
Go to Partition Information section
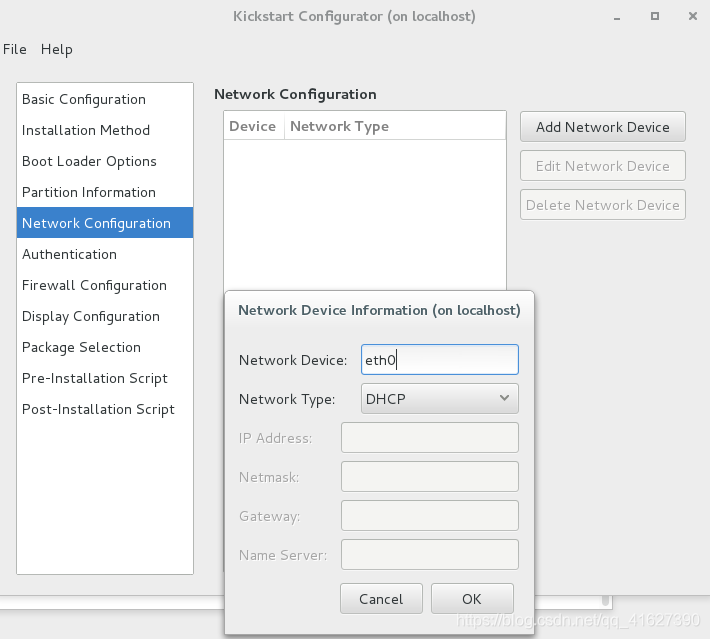[x=105, y=192]
